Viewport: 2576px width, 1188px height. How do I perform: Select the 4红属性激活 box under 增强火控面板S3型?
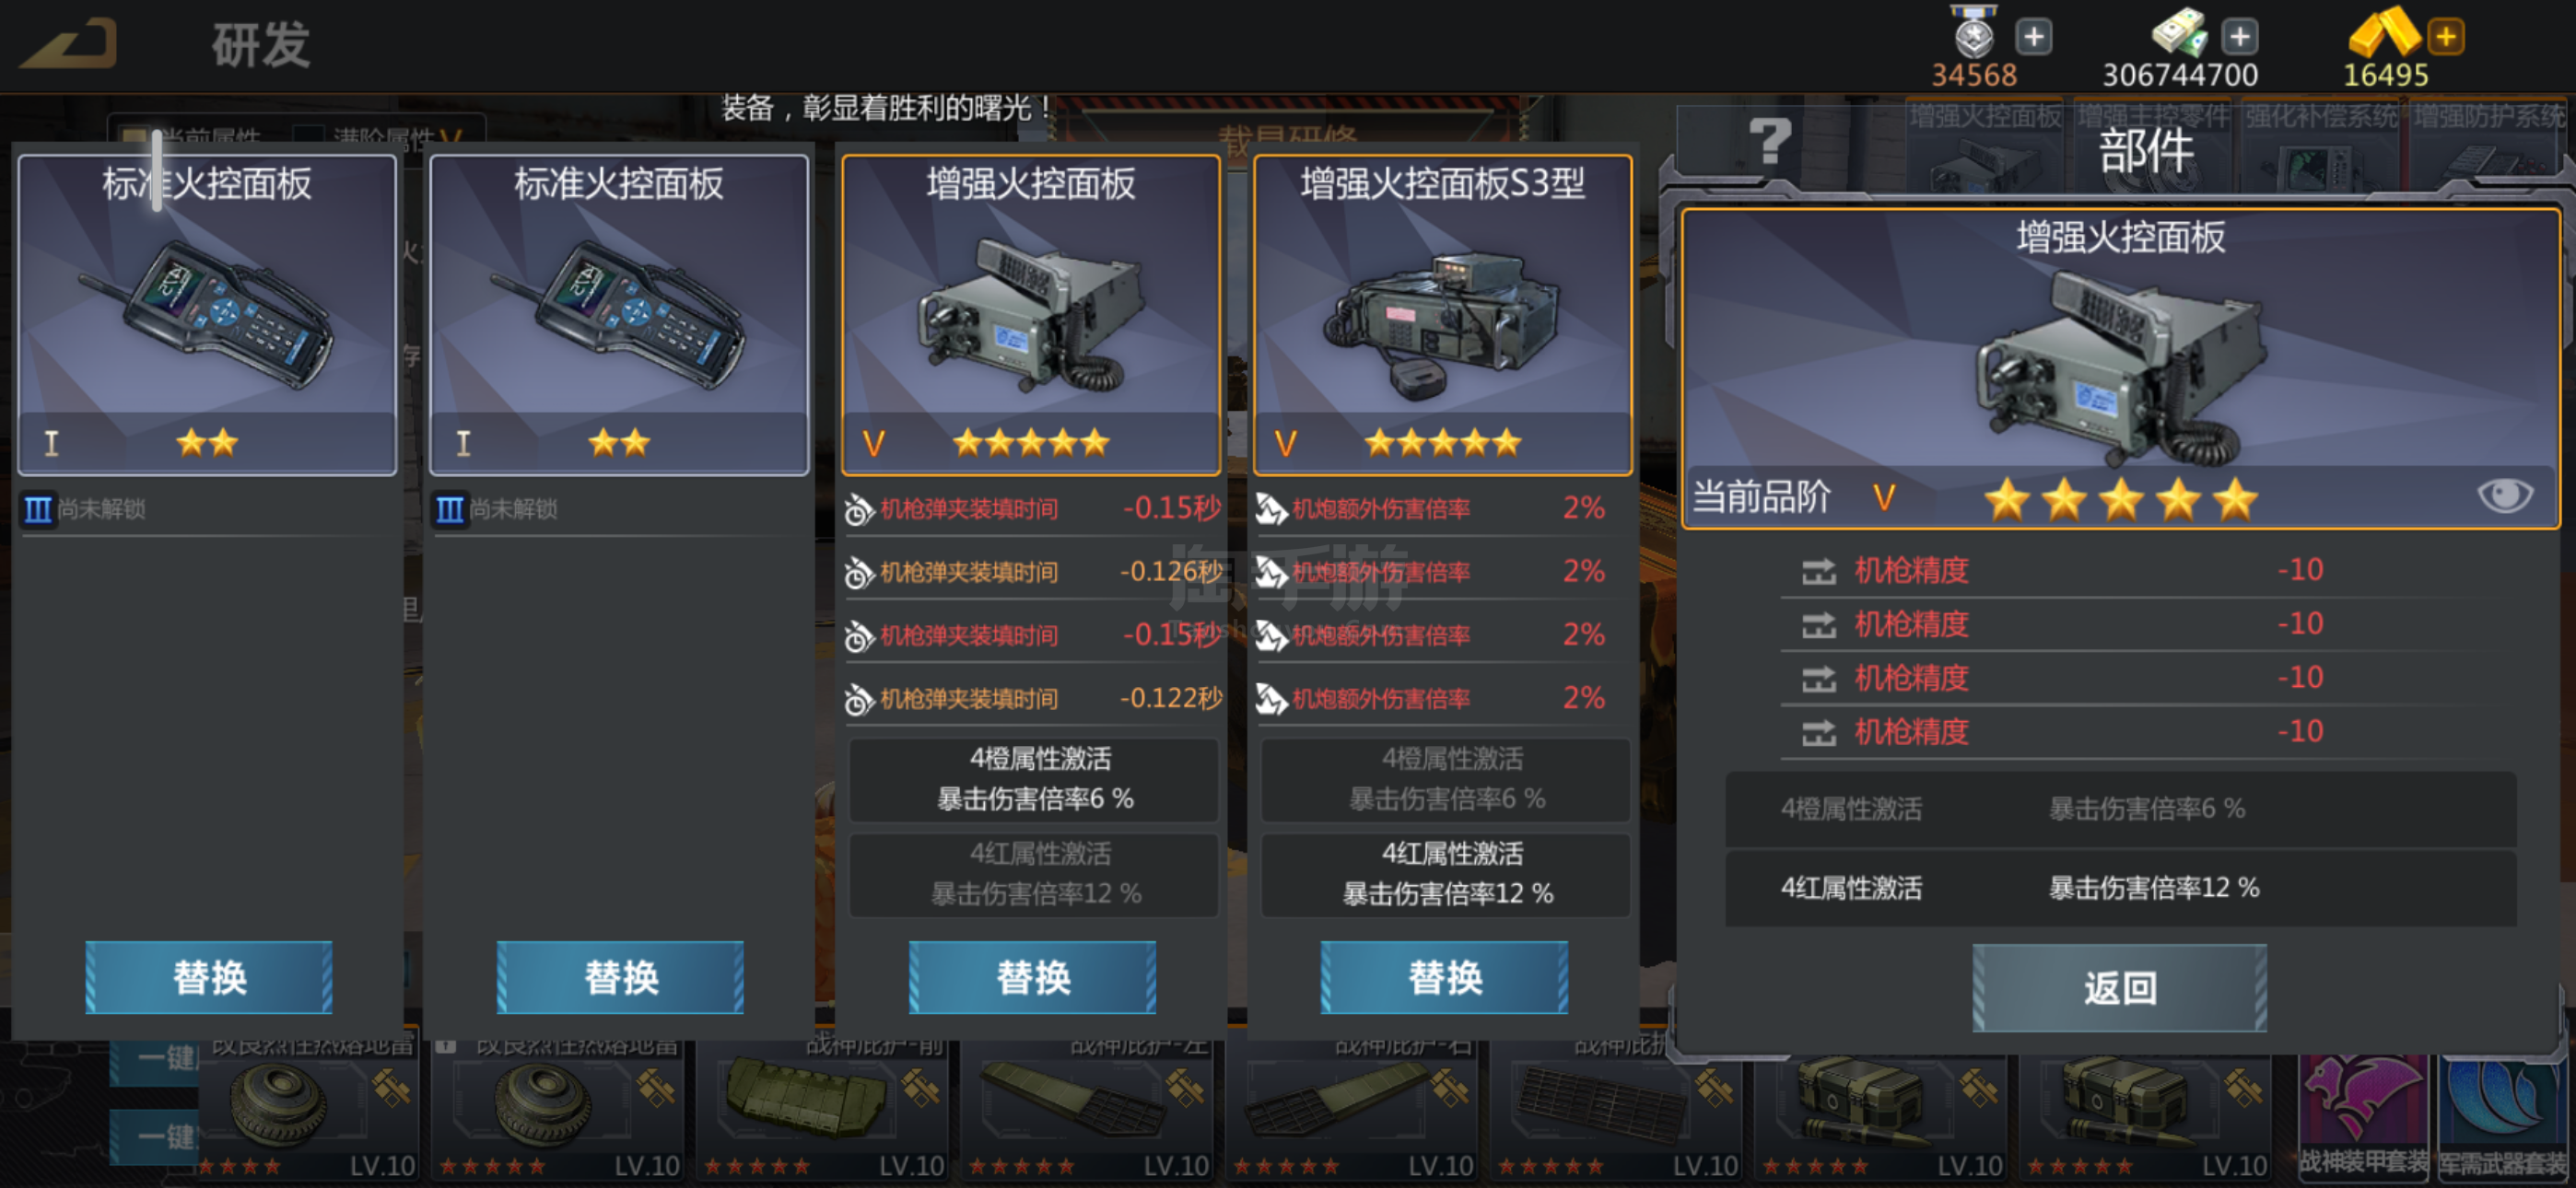pos(1446,874)
